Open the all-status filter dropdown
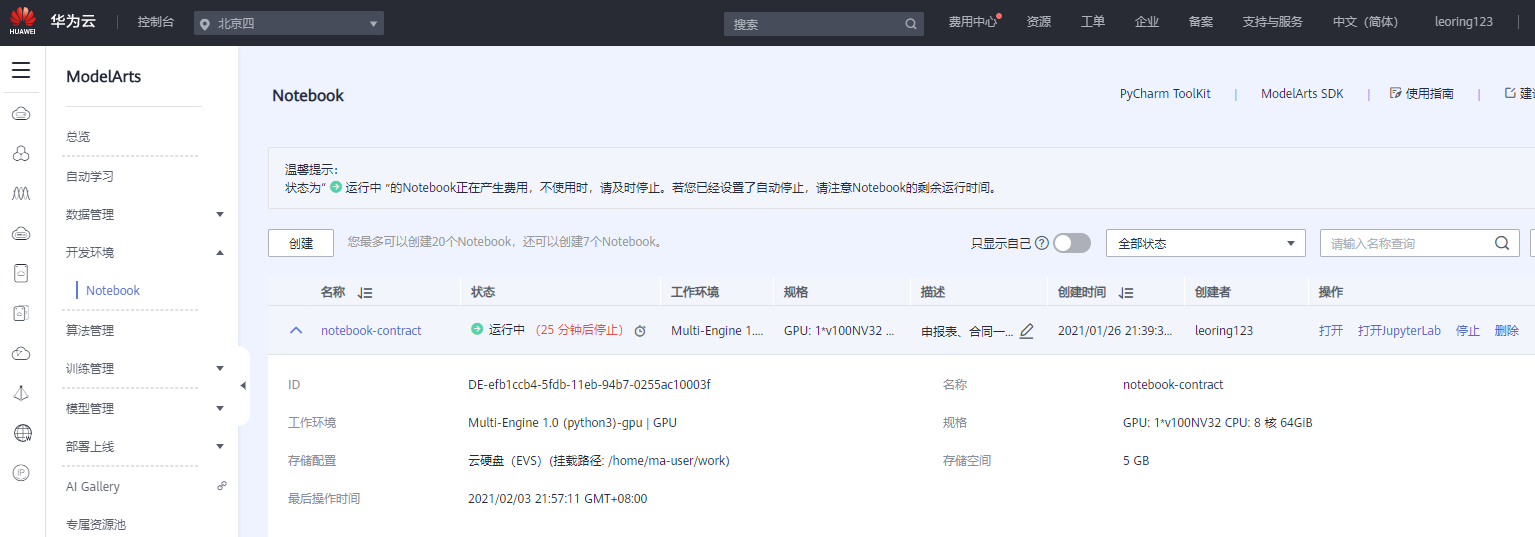 1206,243
